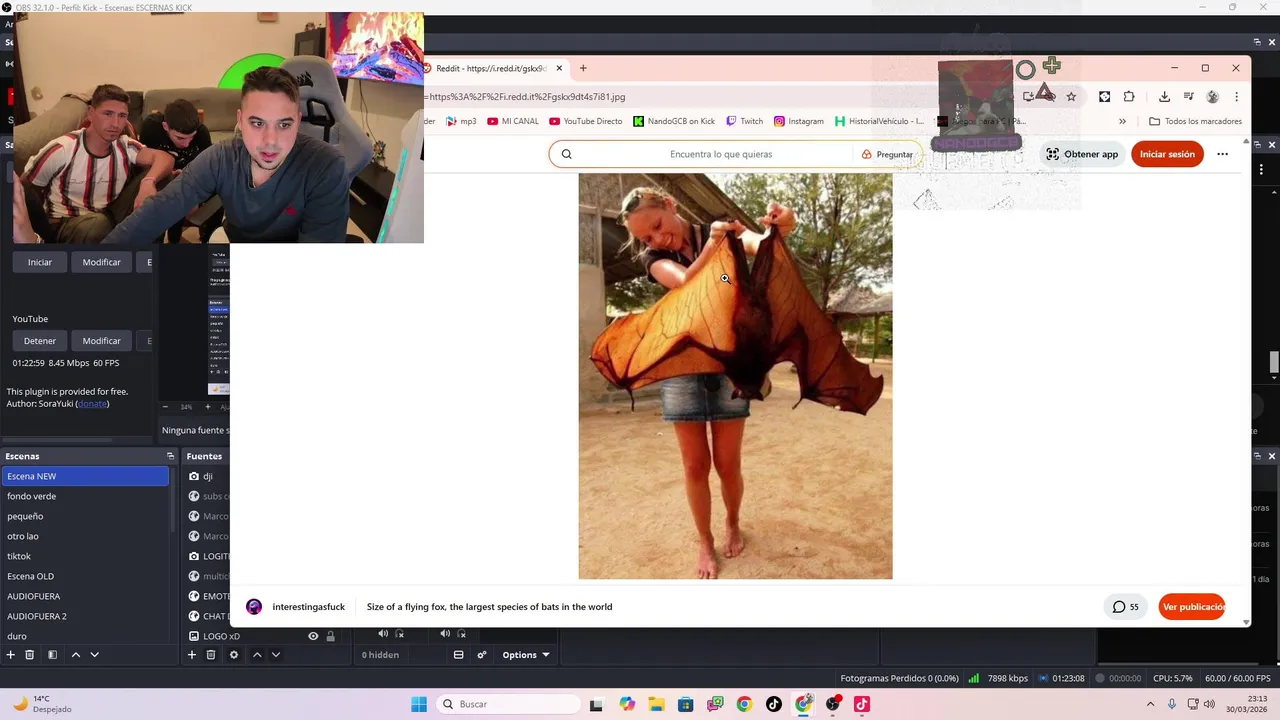Open audio mixer advanced gears icon

point(482,655)
